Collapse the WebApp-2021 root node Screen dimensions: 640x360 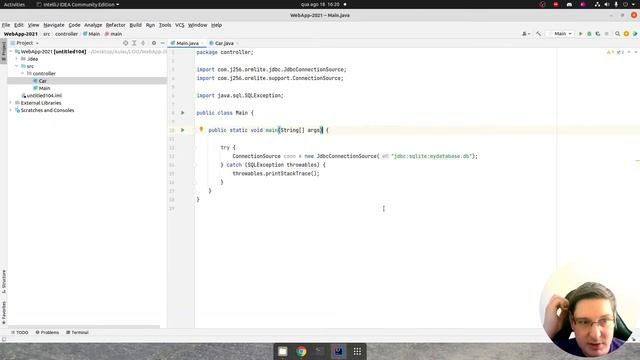tap(11, 52)
